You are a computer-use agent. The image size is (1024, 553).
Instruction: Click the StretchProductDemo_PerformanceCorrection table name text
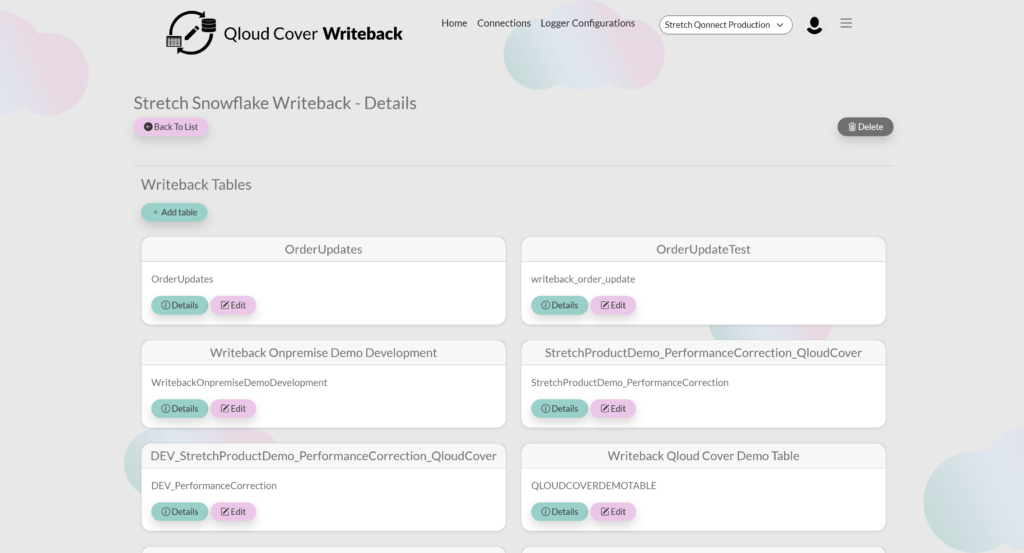tap(630, 383)
